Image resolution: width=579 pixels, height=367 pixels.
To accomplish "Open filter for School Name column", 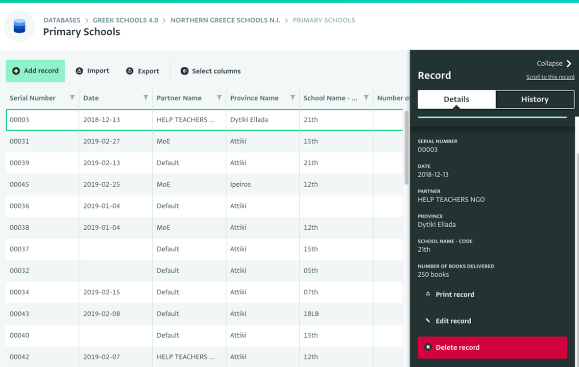I will pyautogui.click(x=366, y=97).
